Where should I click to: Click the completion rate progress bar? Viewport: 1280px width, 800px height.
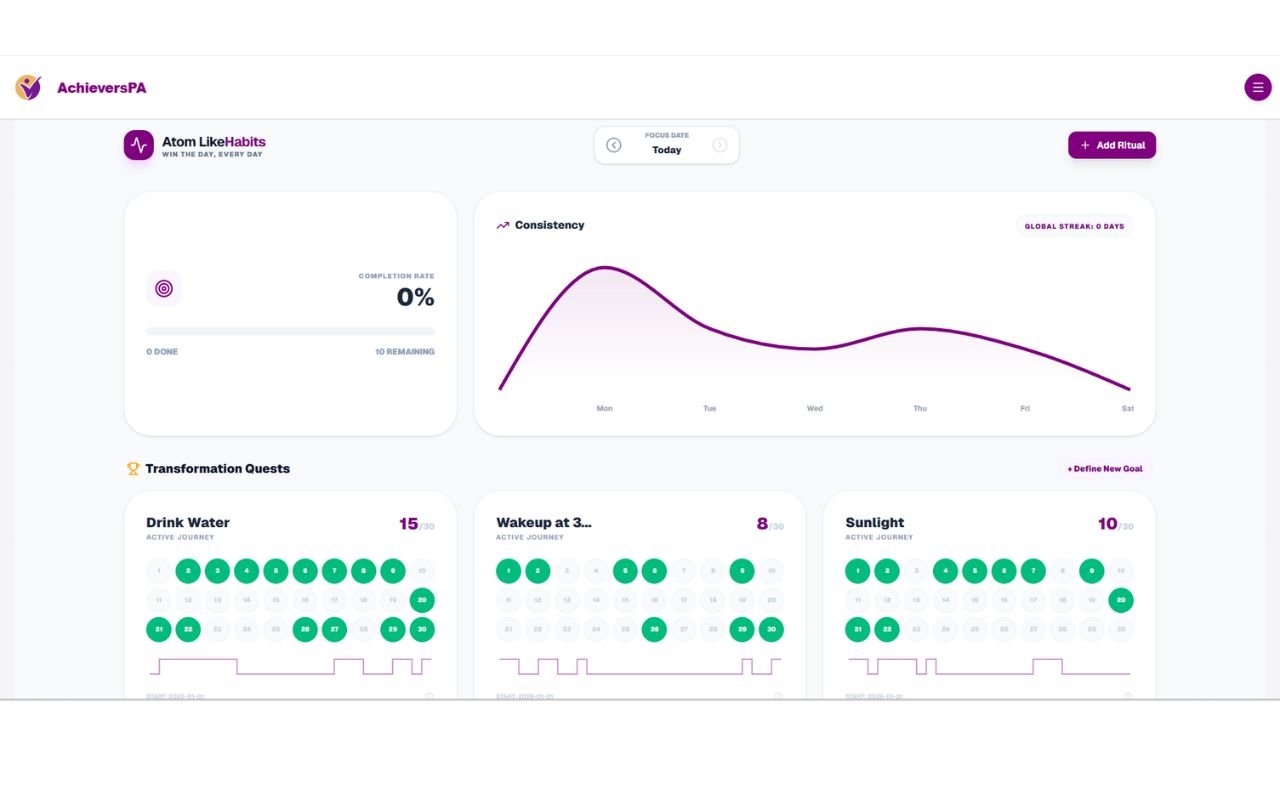[x=290, y=331]
